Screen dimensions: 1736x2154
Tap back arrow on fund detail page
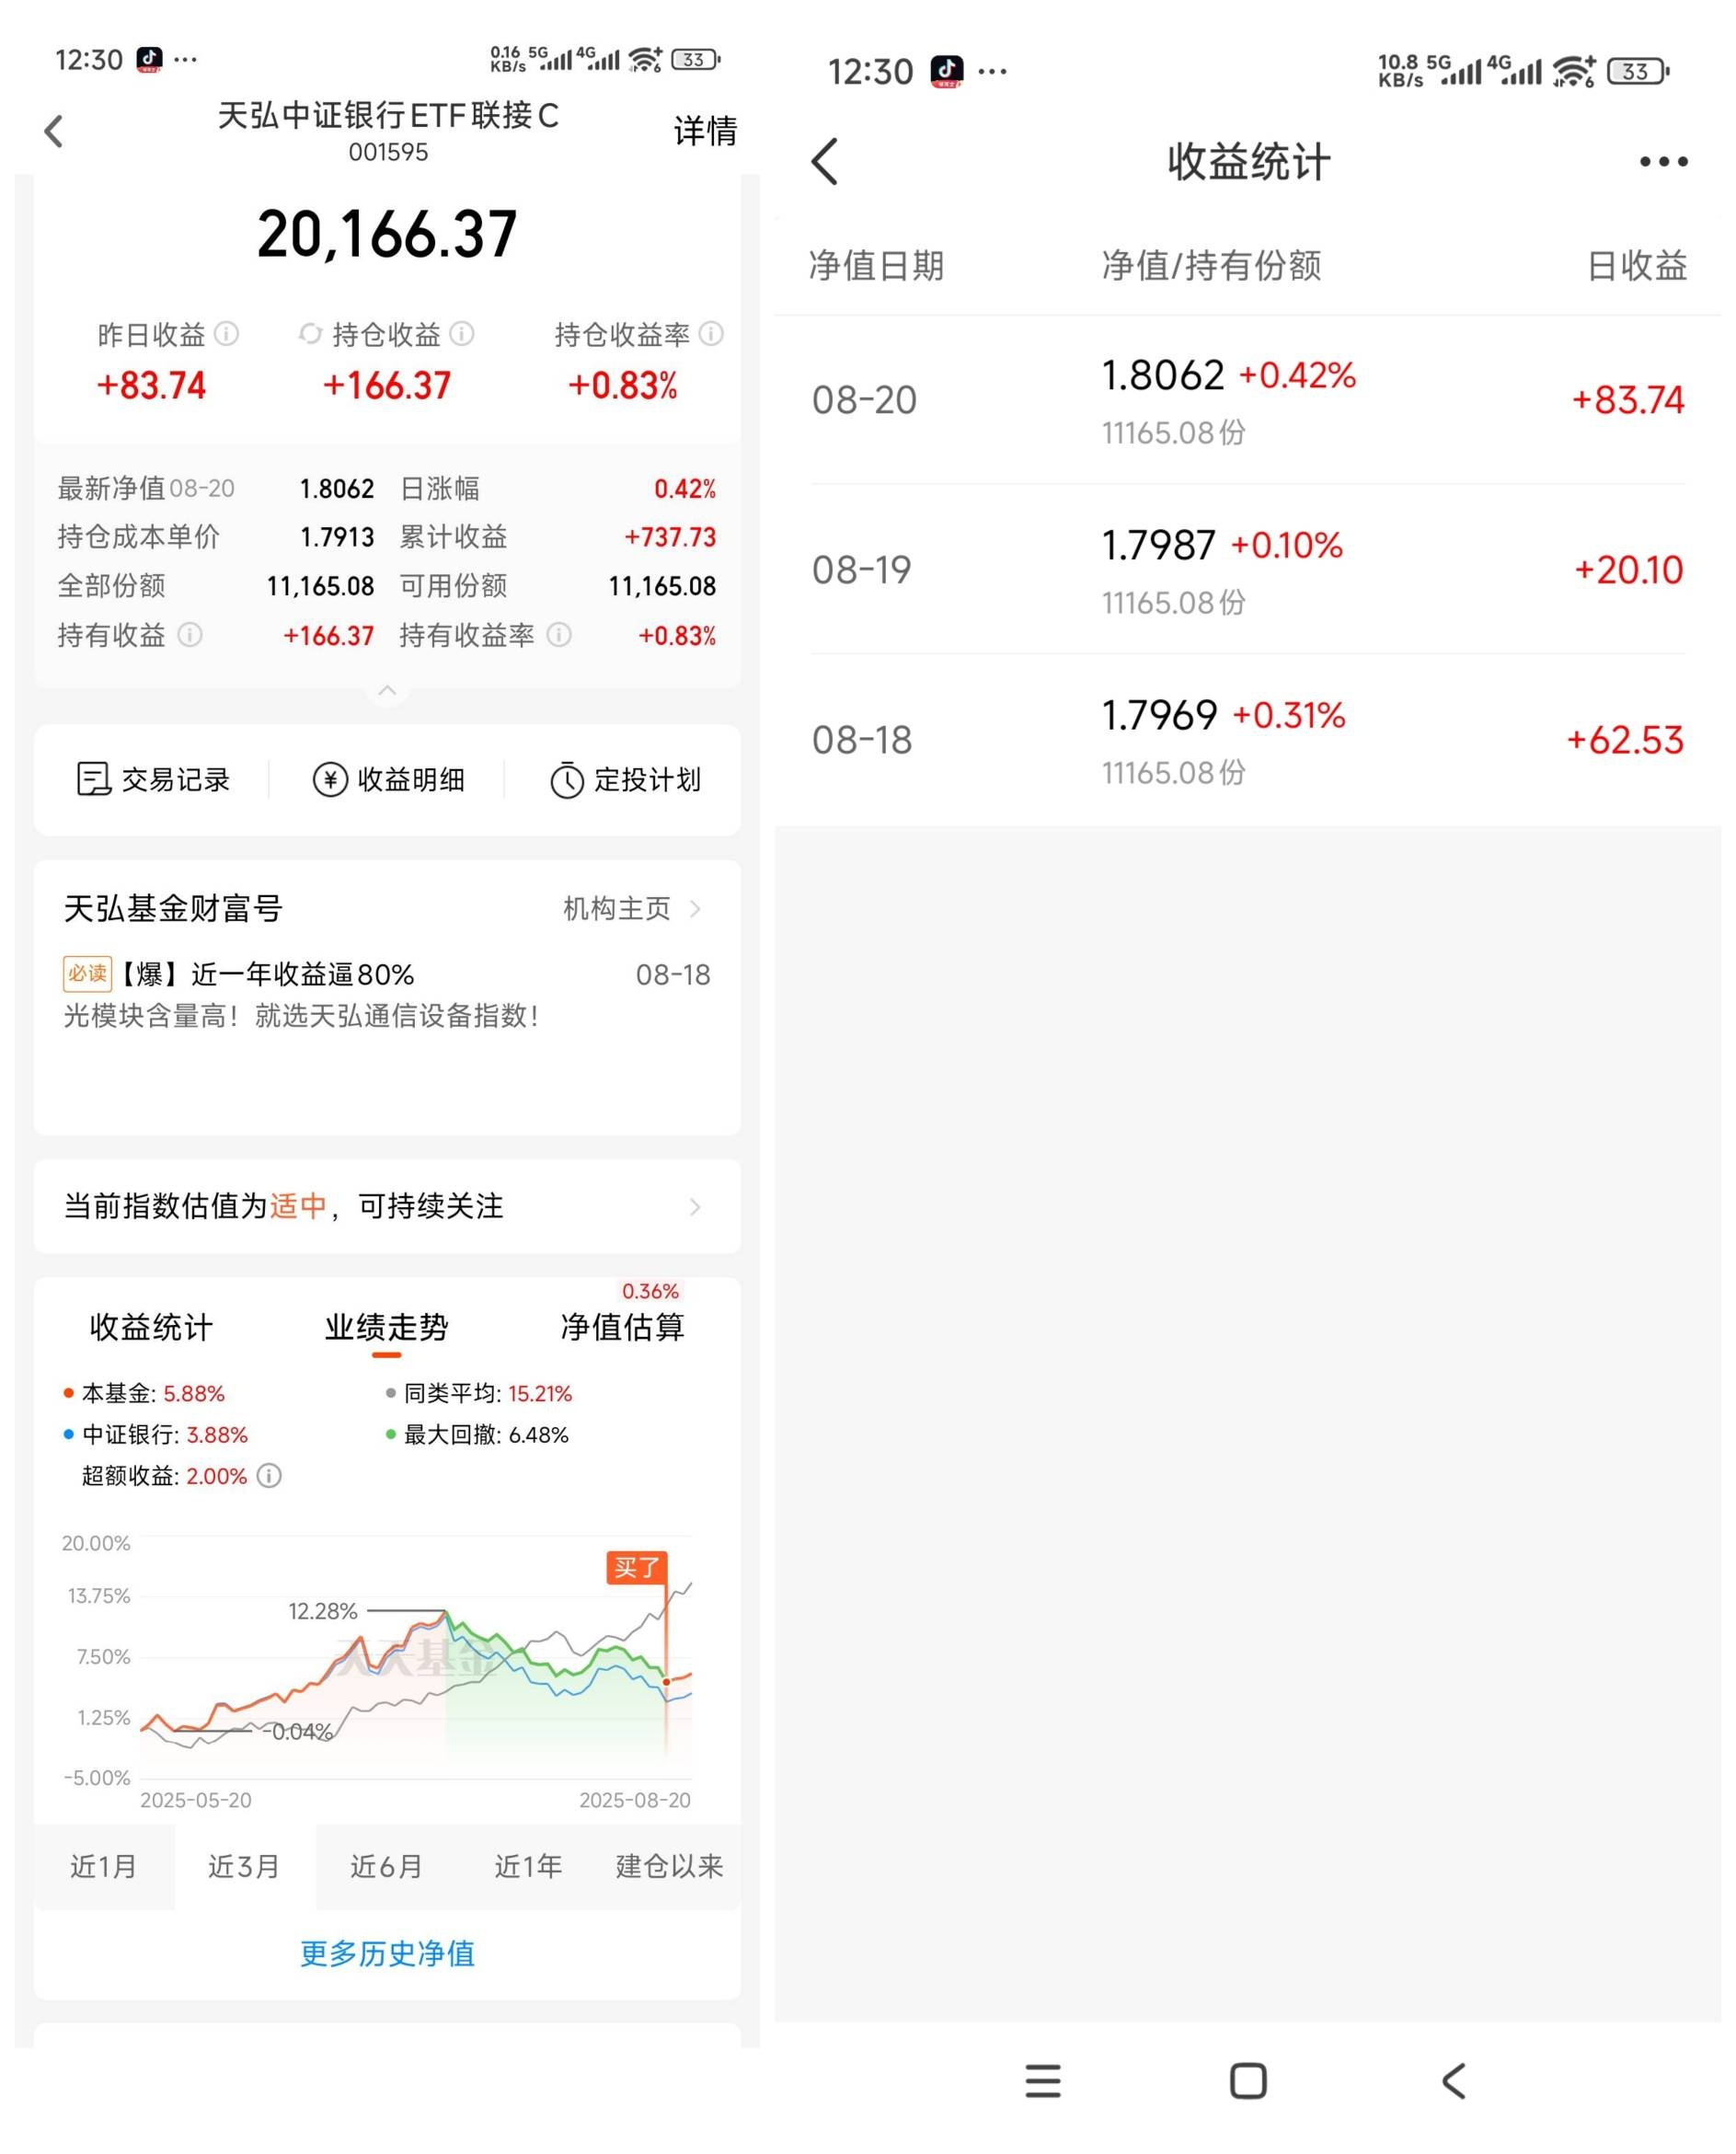click(54, 131)
